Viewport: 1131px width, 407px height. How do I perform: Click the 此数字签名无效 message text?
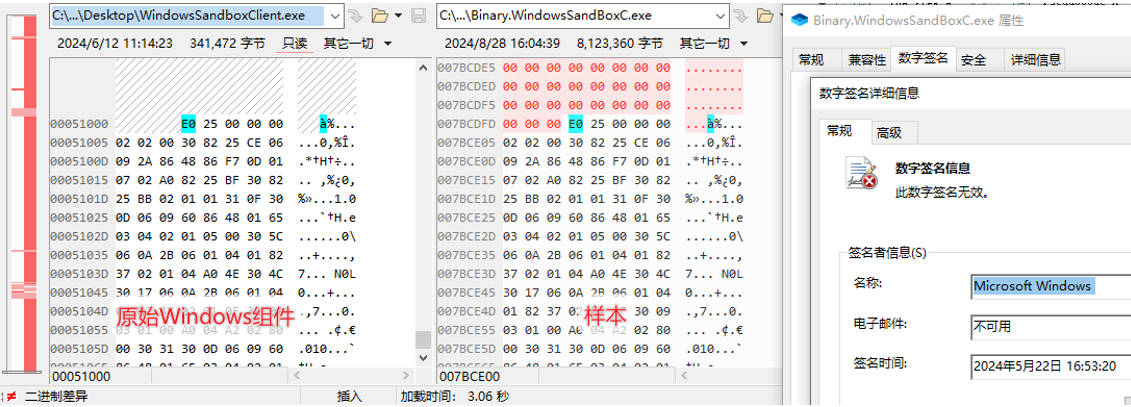[x=941, y=193]
